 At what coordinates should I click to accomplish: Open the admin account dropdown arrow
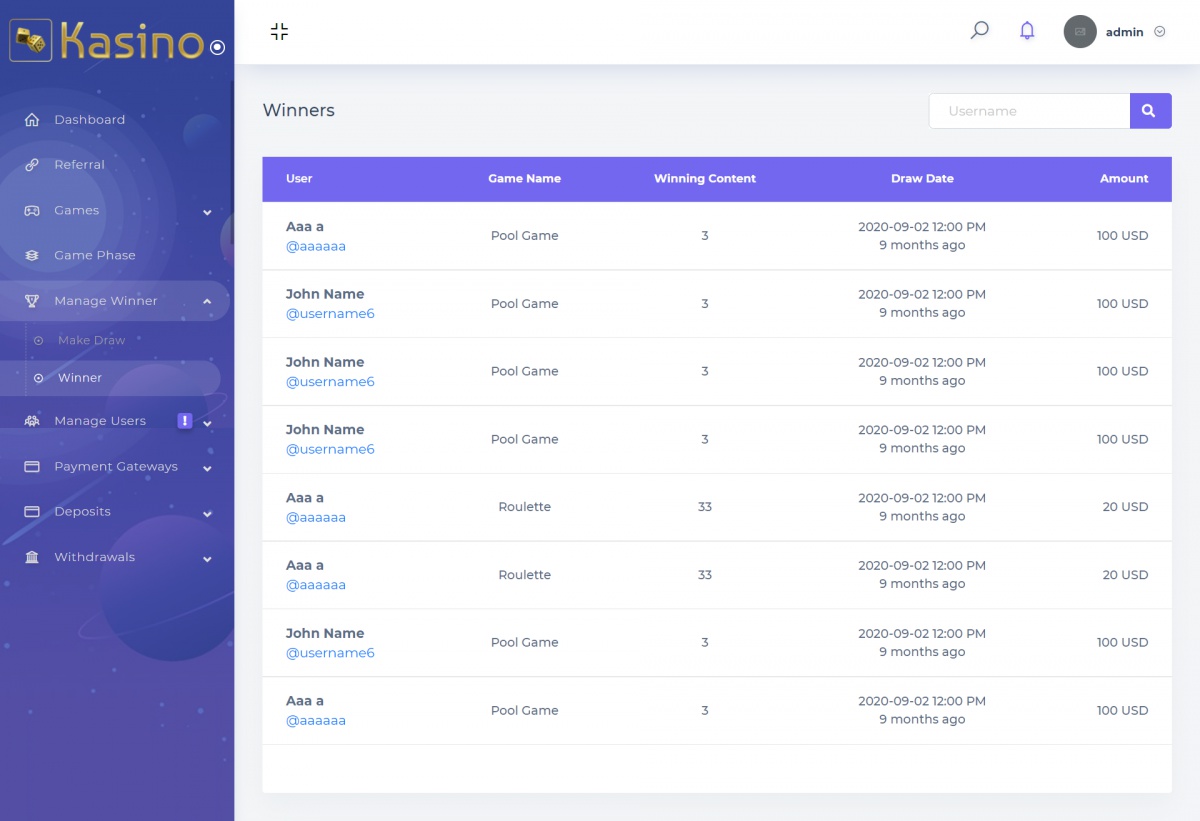(x=1160, y=32)
